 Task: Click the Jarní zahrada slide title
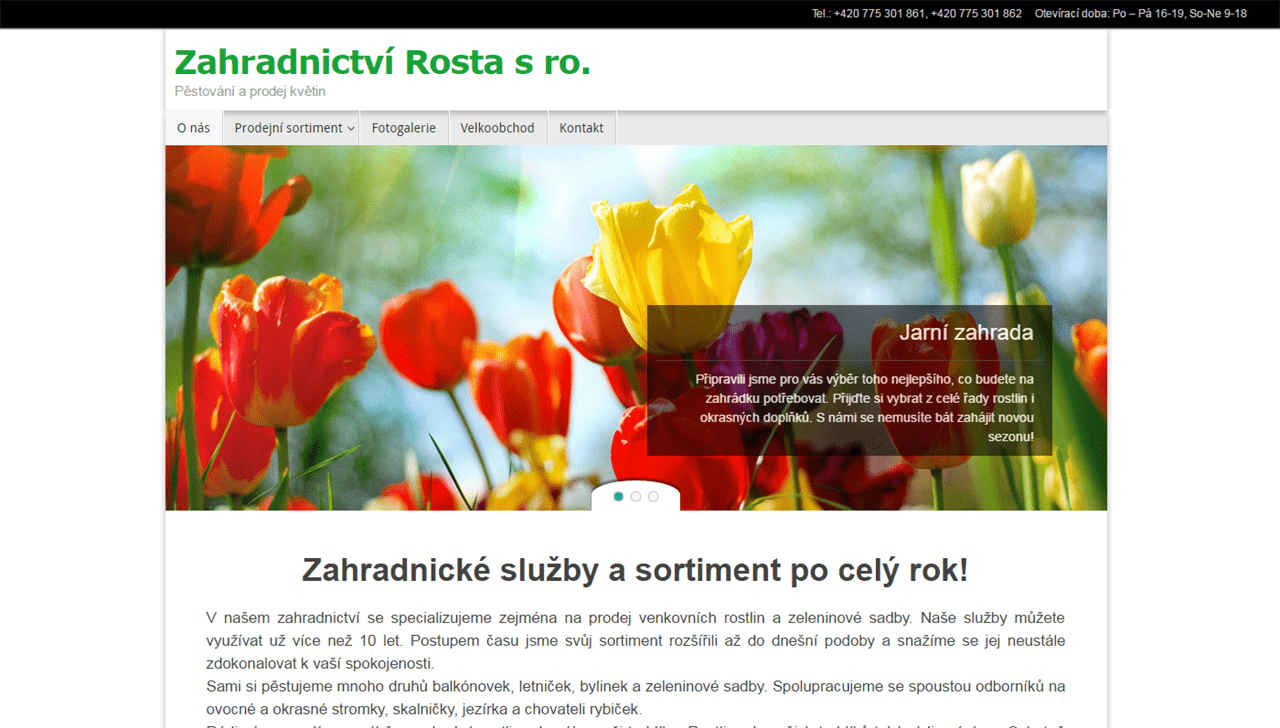click(965, 333)
